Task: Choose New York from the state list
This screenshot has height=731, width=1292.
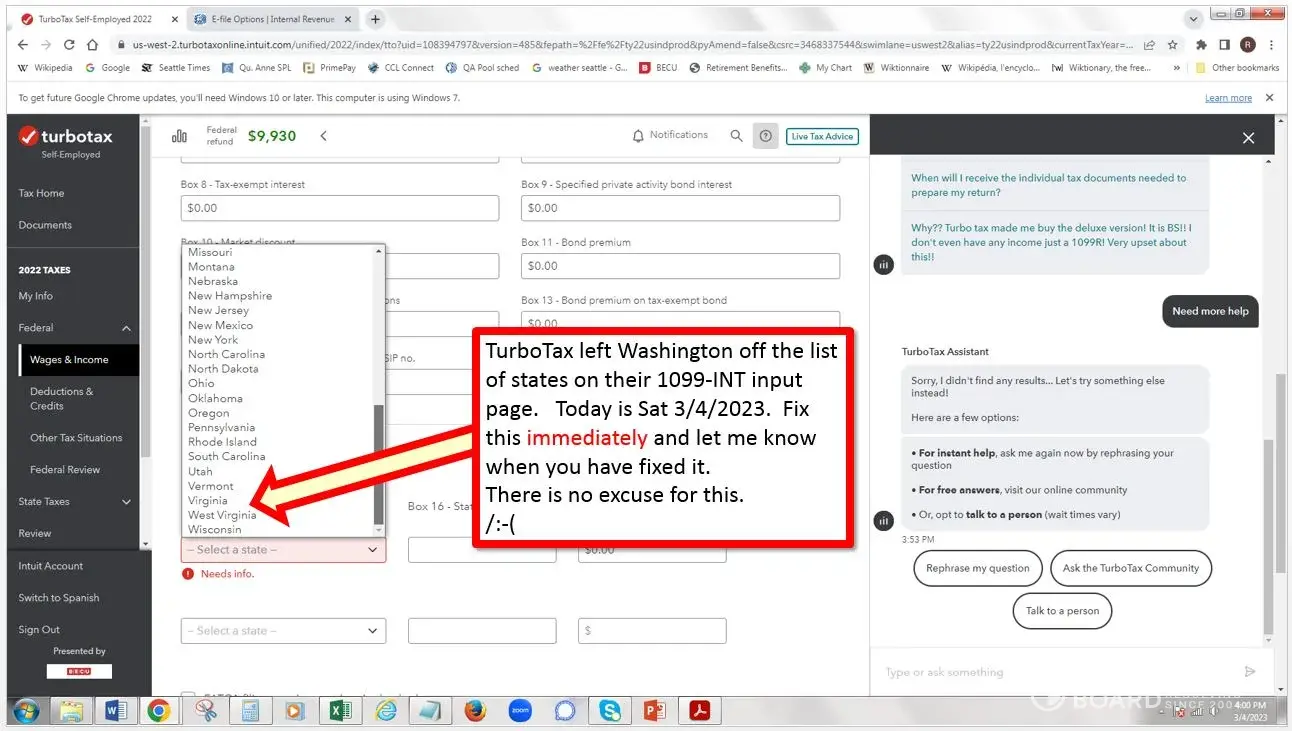Action: click(x=213, y=340)
